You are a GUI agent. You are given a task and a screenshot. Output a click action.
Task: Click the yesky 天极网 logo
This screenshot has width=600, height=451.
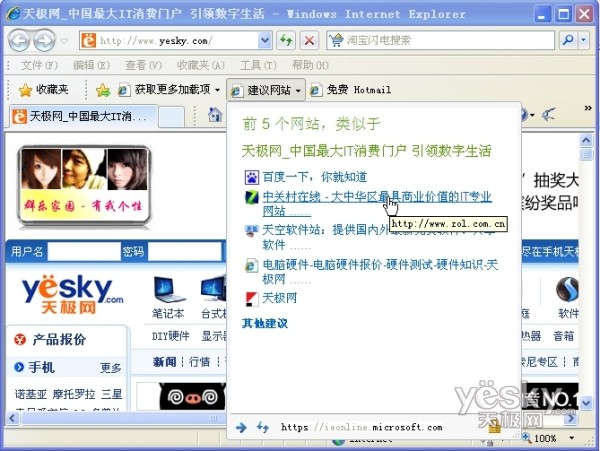click(x=72, y=294)
